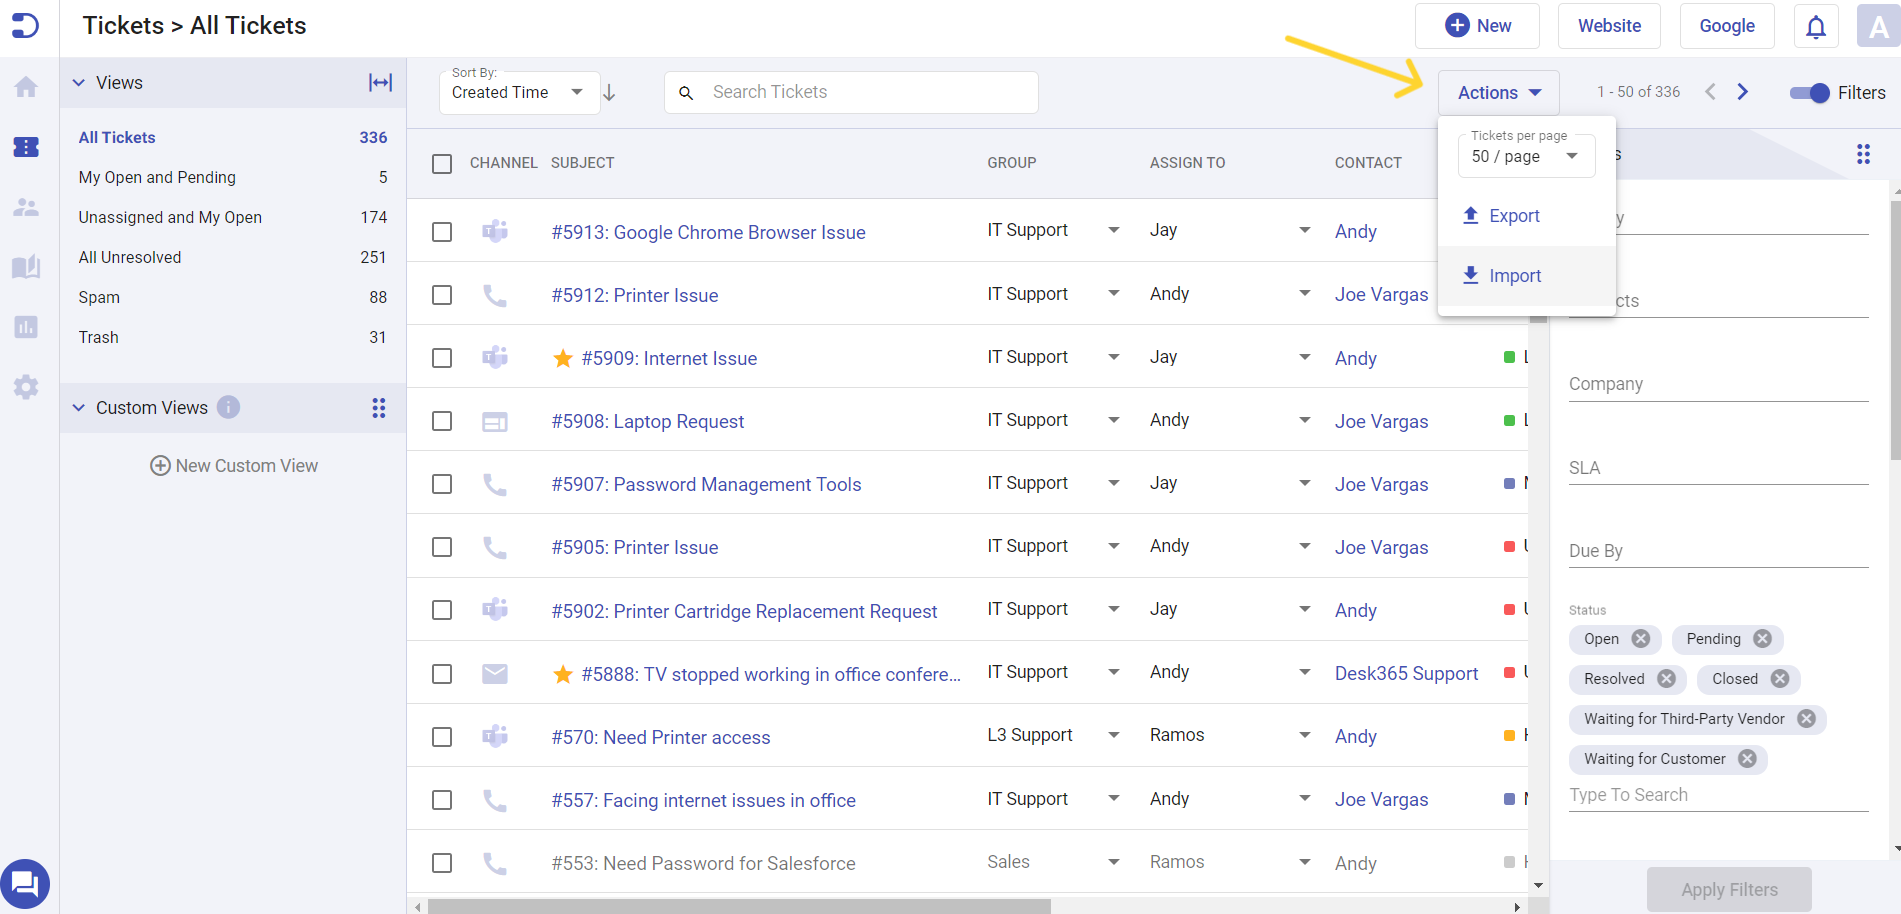Open ticket #5913: Google Chrome Browser Issue
This screenshot has height=914, width=1901.
tap(708, 232)
